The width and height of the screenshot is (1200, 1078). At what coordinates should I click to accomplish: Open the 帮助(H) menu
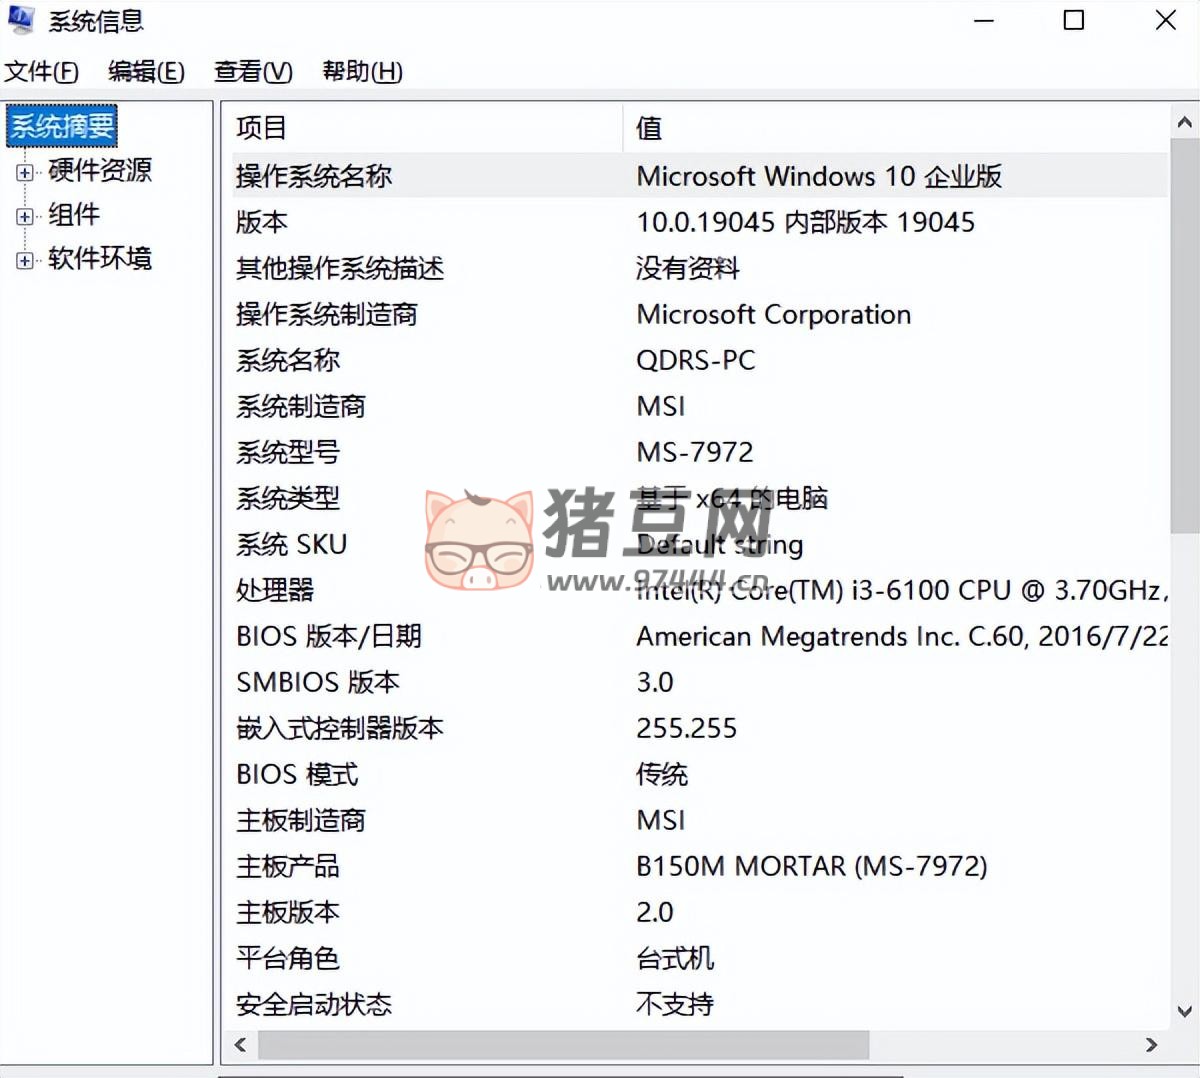(362, 72)
